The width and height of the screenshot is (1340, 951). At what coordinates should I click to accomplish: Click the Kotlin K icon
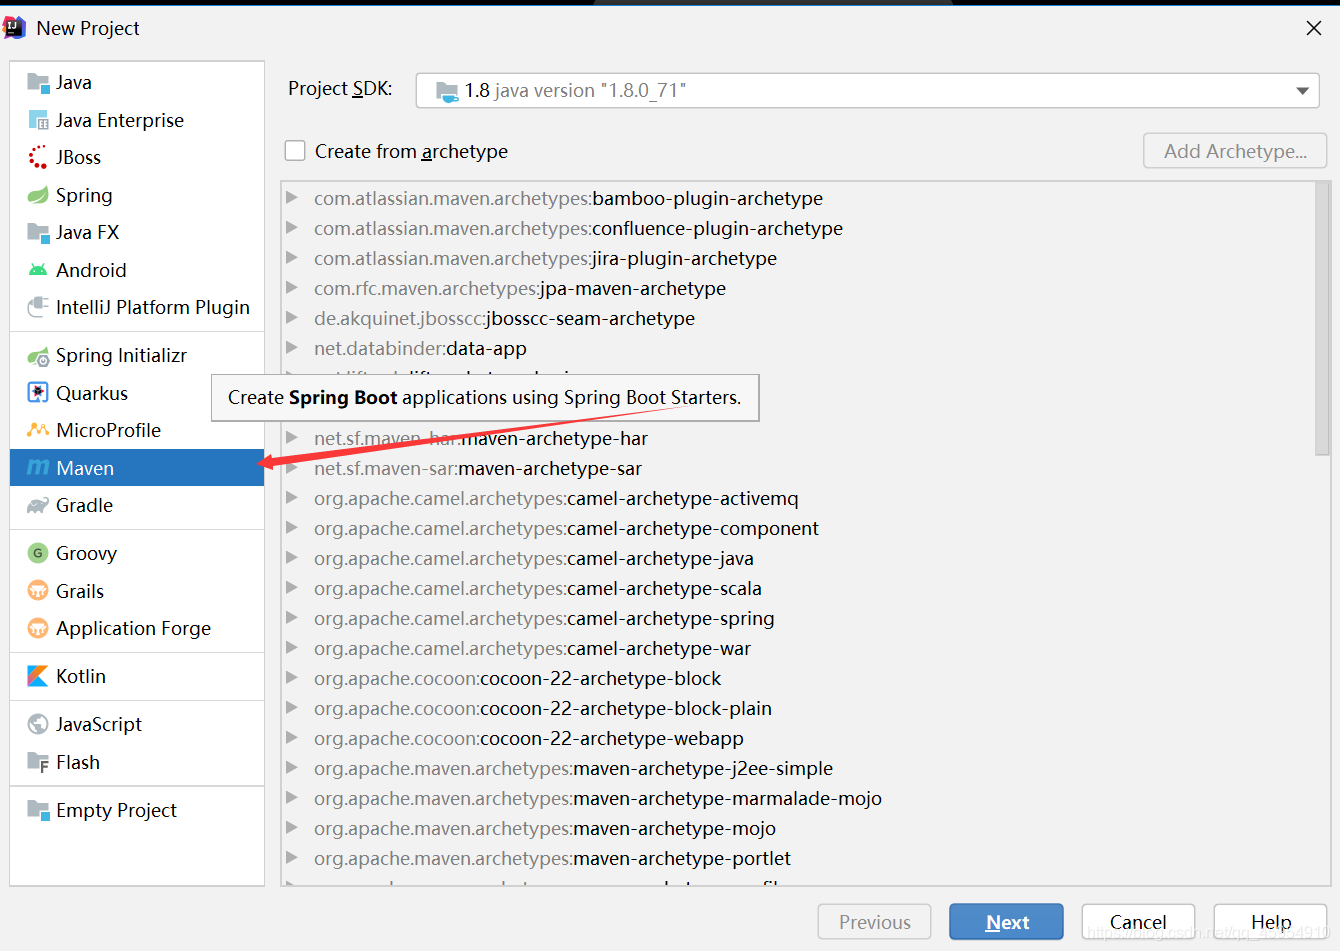pyautogui.click(x=38, y=677)
